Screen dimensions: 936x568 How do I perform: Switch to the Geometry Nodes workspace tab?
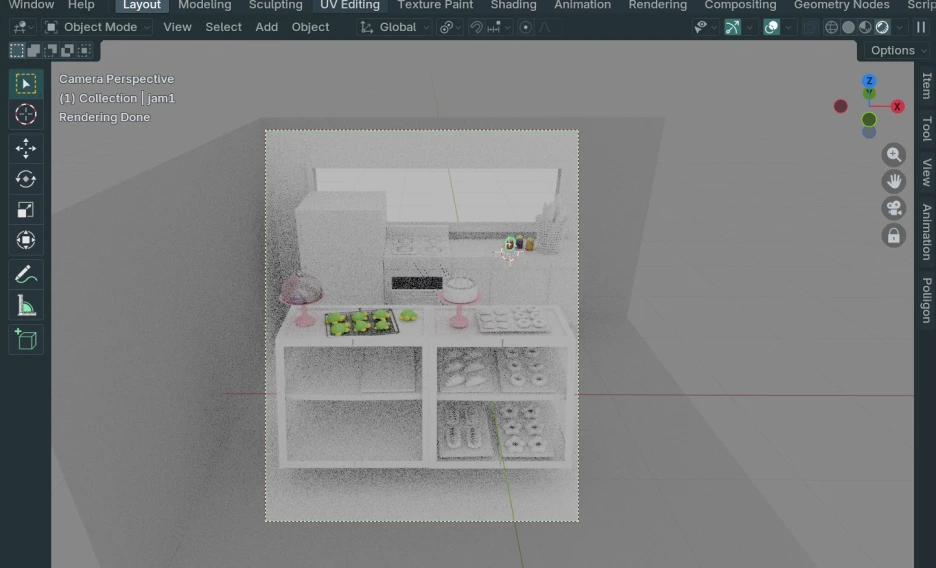tap(841, 5)
